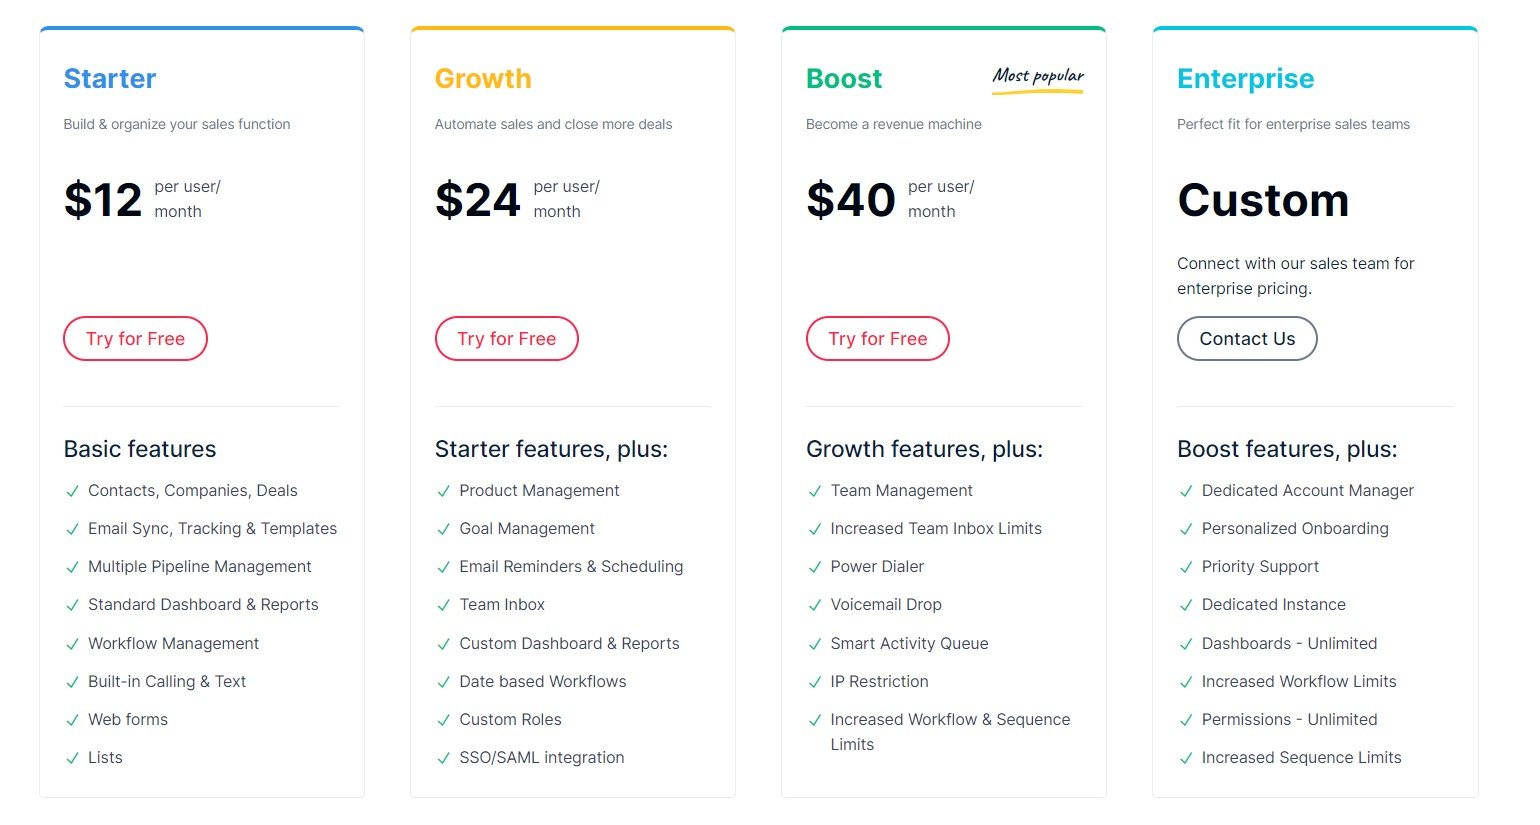1540x825 pixels.
Task: Click the Built-in Calling & Text feature
Action: (167, 682)
